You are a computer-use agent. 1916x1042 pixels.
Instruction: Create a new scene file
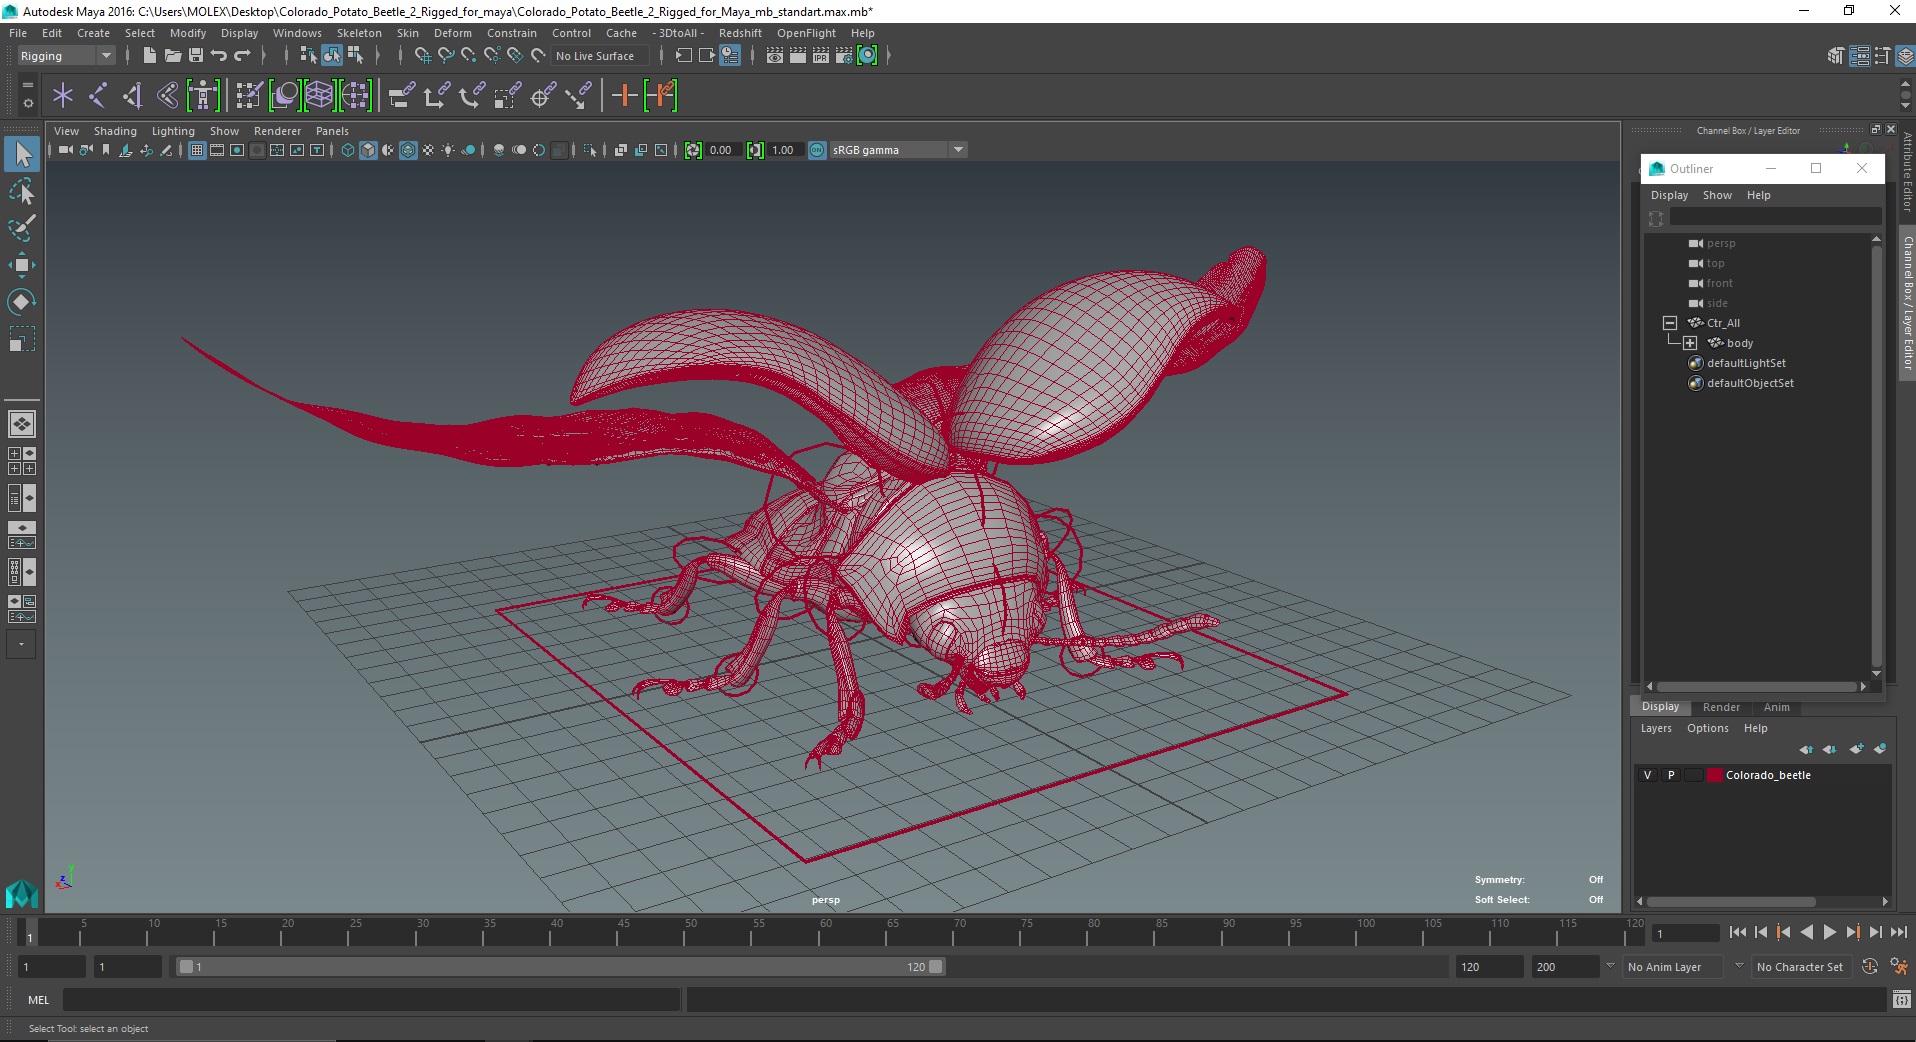click(x=149, y=56)
